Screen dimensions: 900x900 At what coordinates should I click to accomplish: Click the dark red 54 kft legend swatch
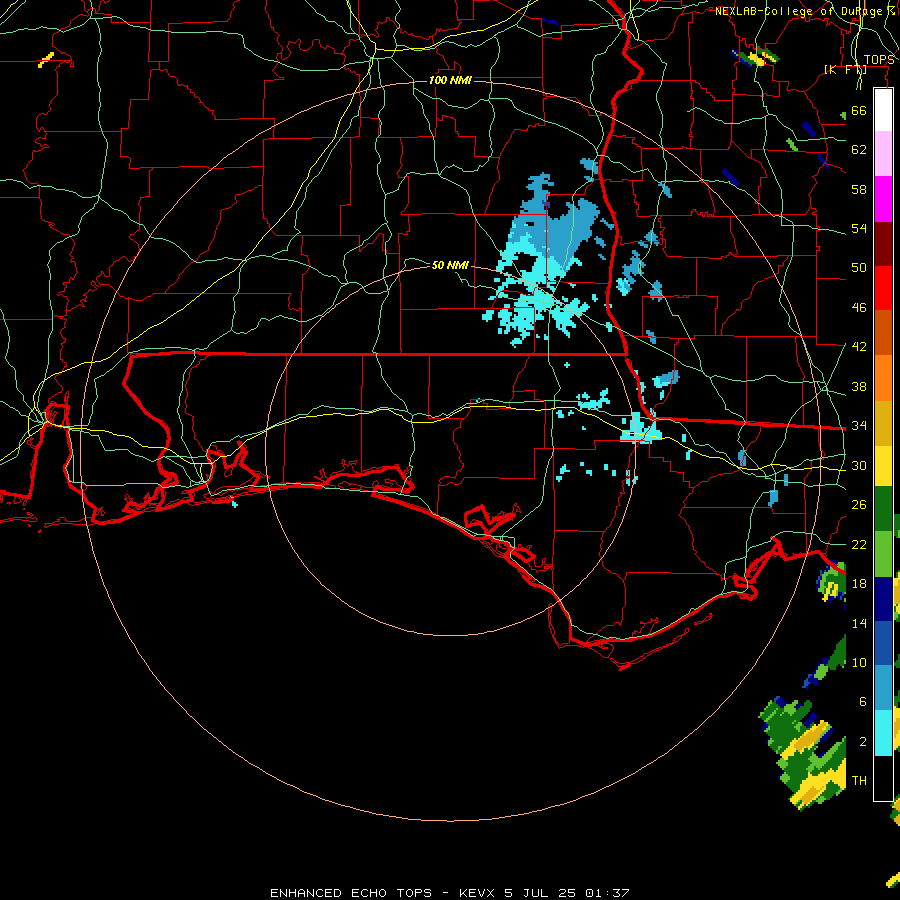click(x=883, y=243)
